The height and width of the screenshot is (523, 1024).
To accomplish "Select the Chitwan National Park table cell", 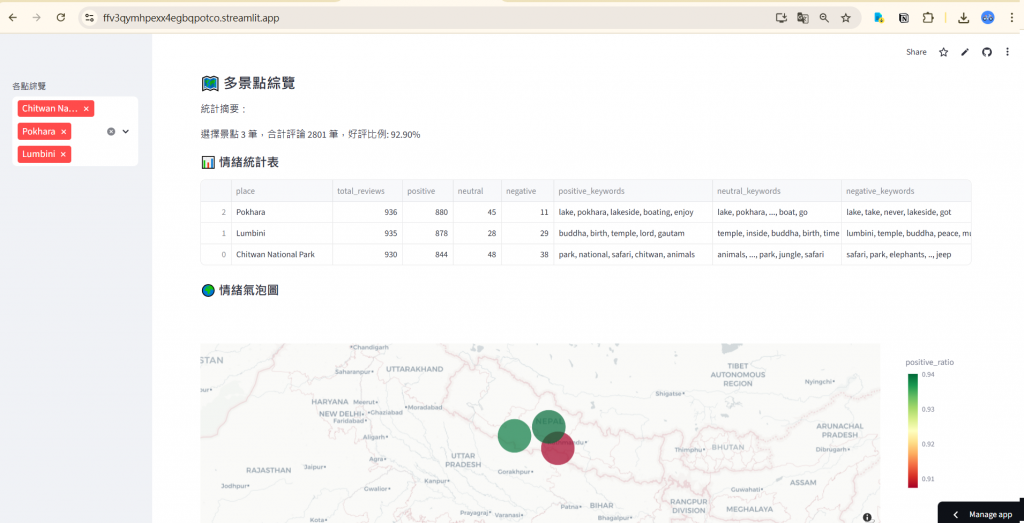I will (x=281, y=254).
